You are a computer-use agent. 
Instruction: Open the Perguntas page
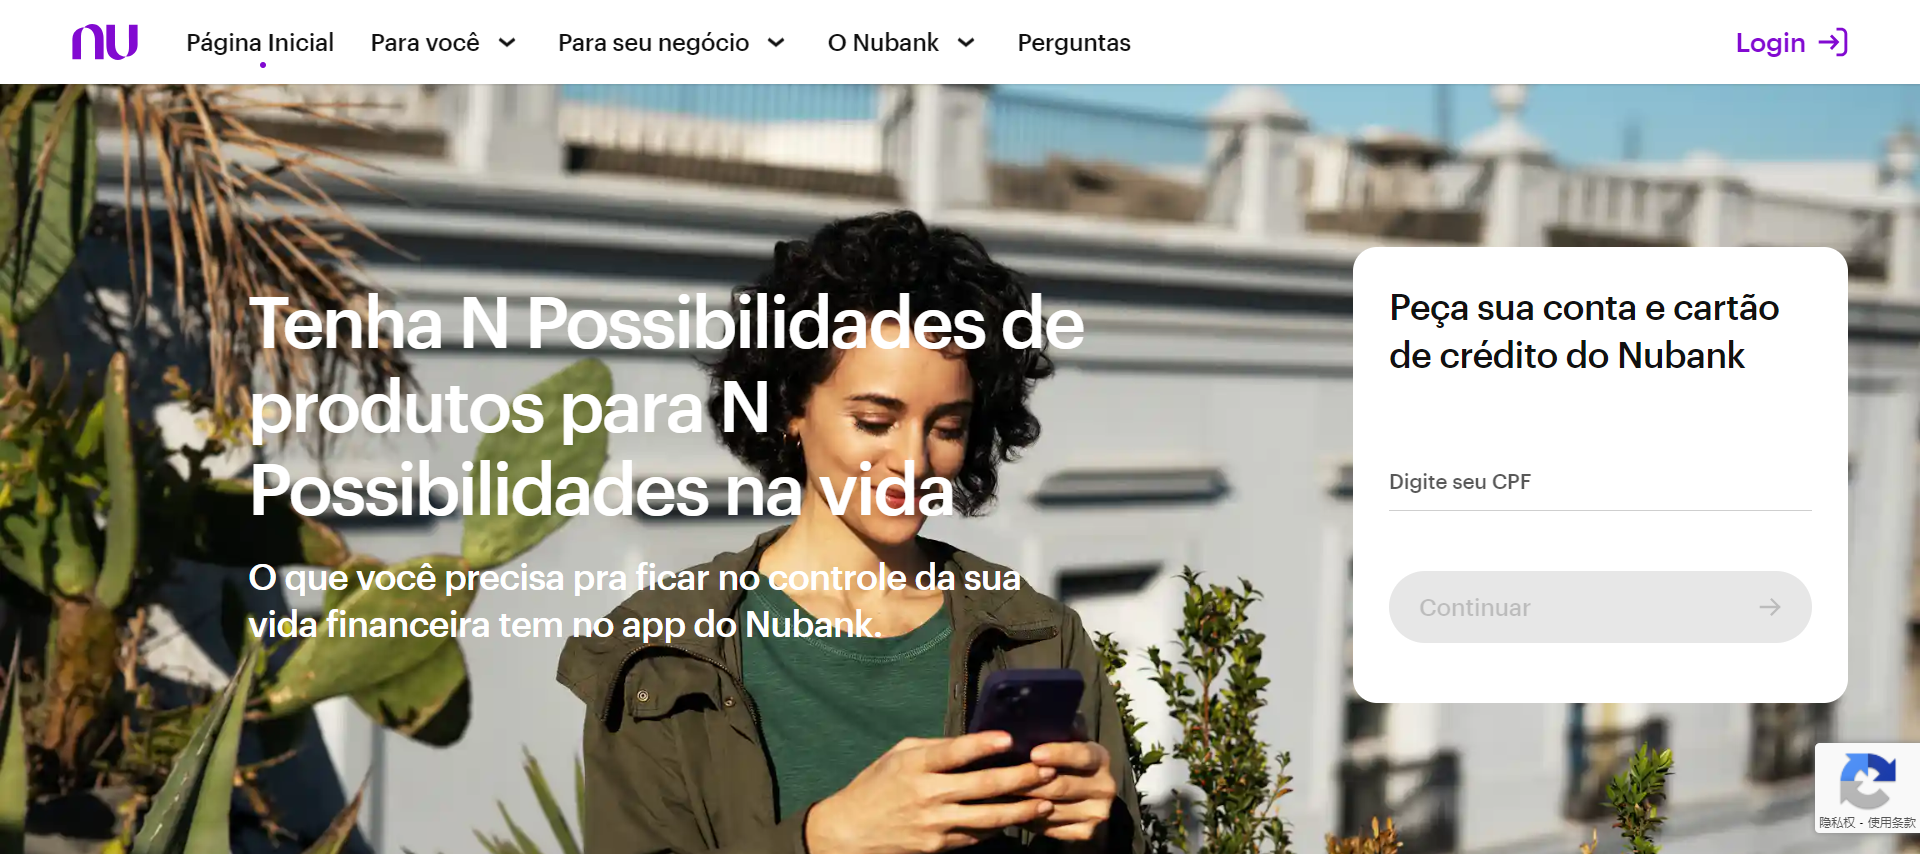[1074, 43]
